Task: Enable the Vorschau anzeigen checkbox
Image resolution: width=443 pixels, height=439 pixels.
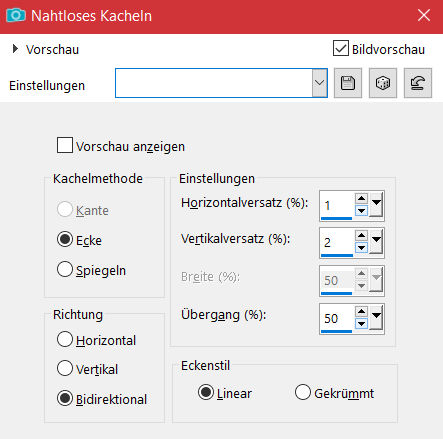Action: coord(65,145)
